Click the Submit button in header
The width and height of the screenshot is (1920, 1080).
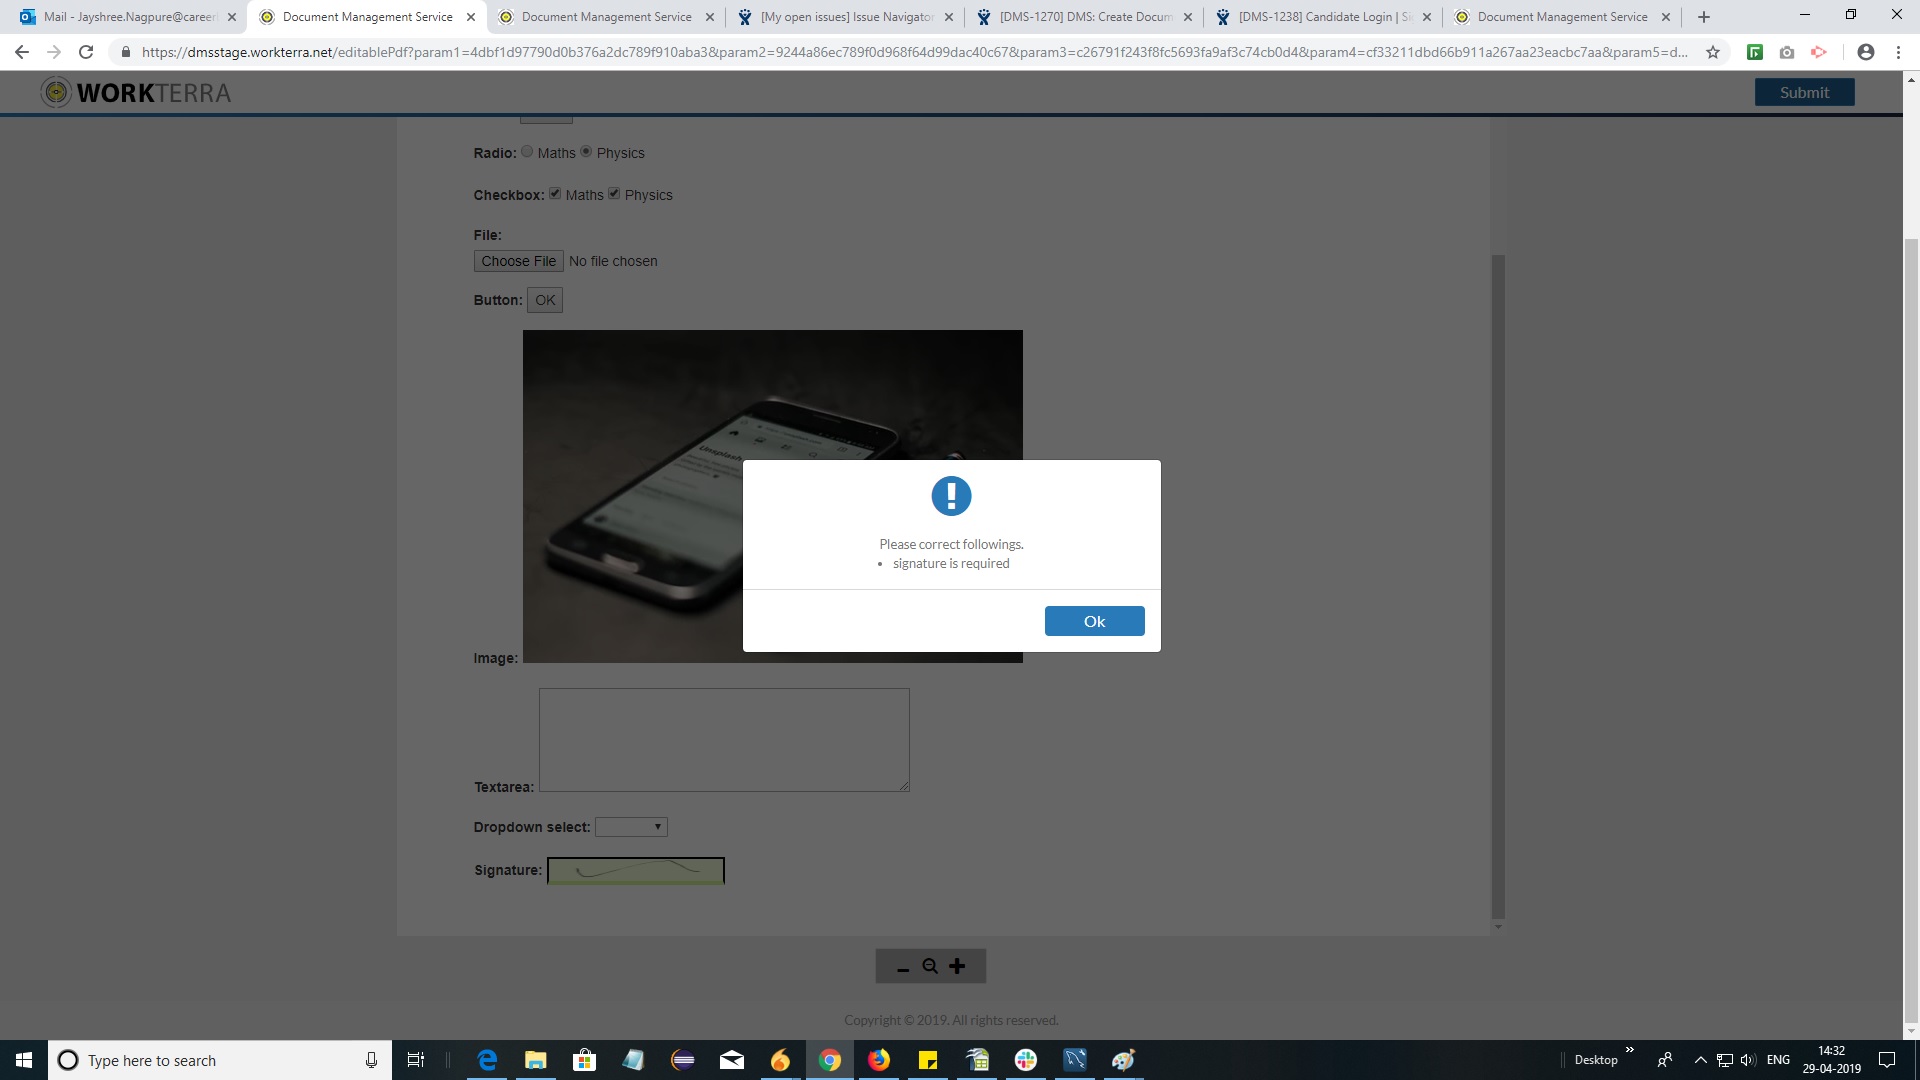click(x=1804, y=92)
